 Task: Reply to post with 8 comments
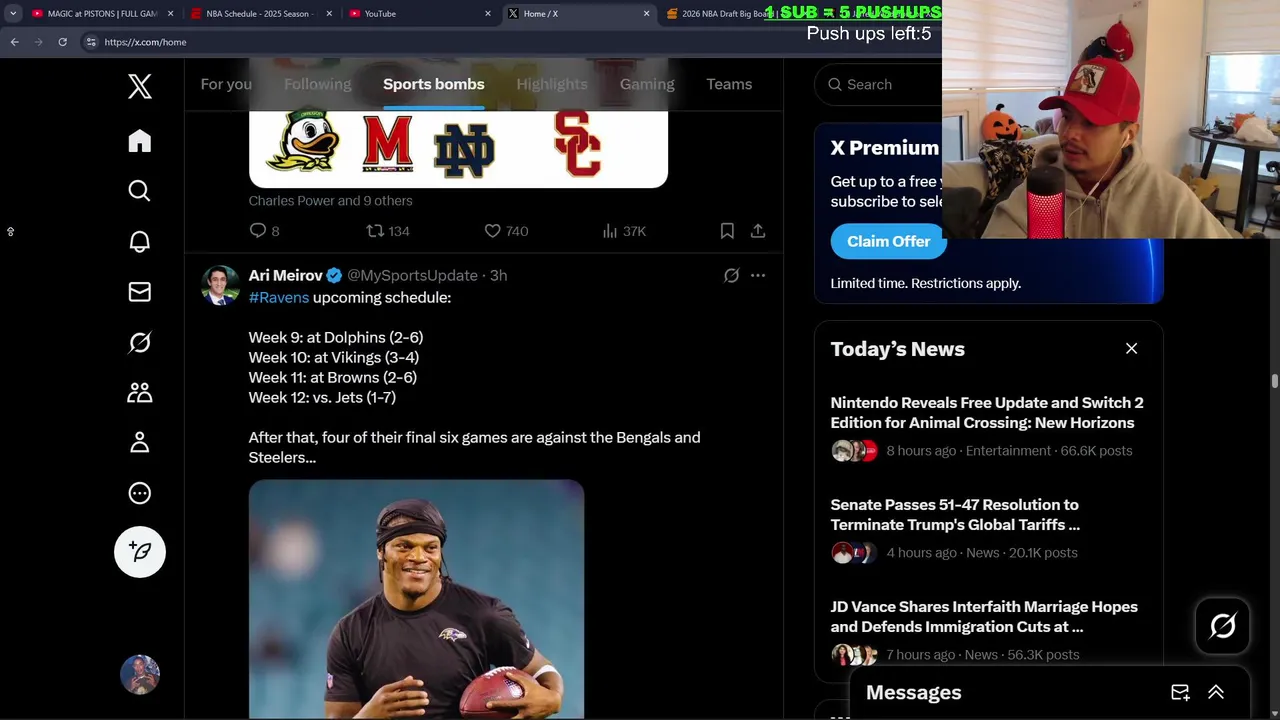click(x=264, y=231)
